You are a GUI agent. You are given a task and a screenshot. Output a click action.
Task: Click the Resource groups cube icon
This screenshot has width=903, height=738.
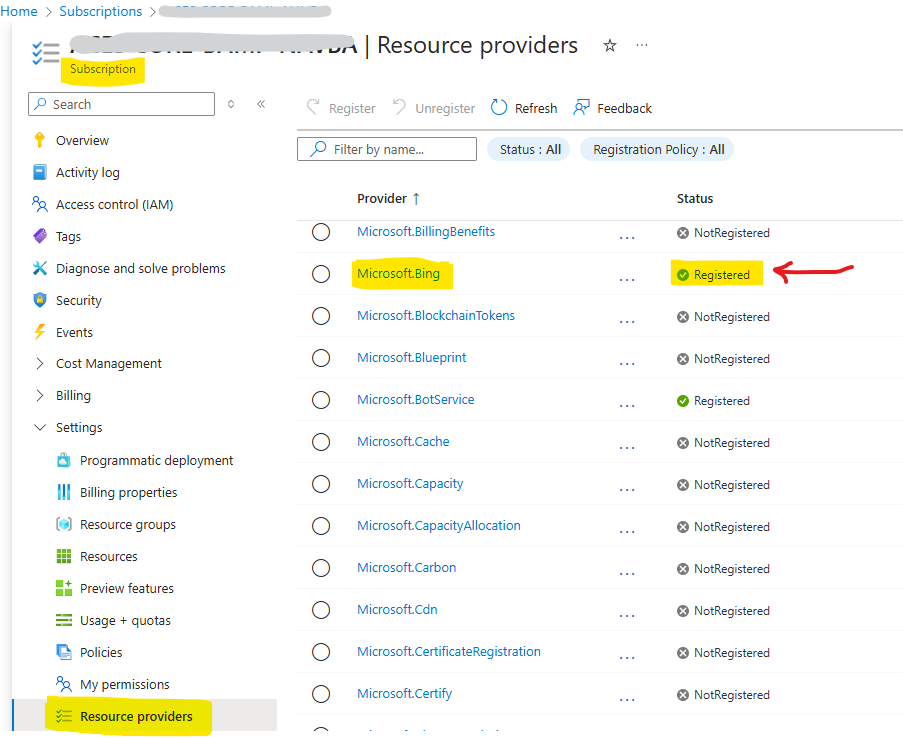click(x=64, y=524)
